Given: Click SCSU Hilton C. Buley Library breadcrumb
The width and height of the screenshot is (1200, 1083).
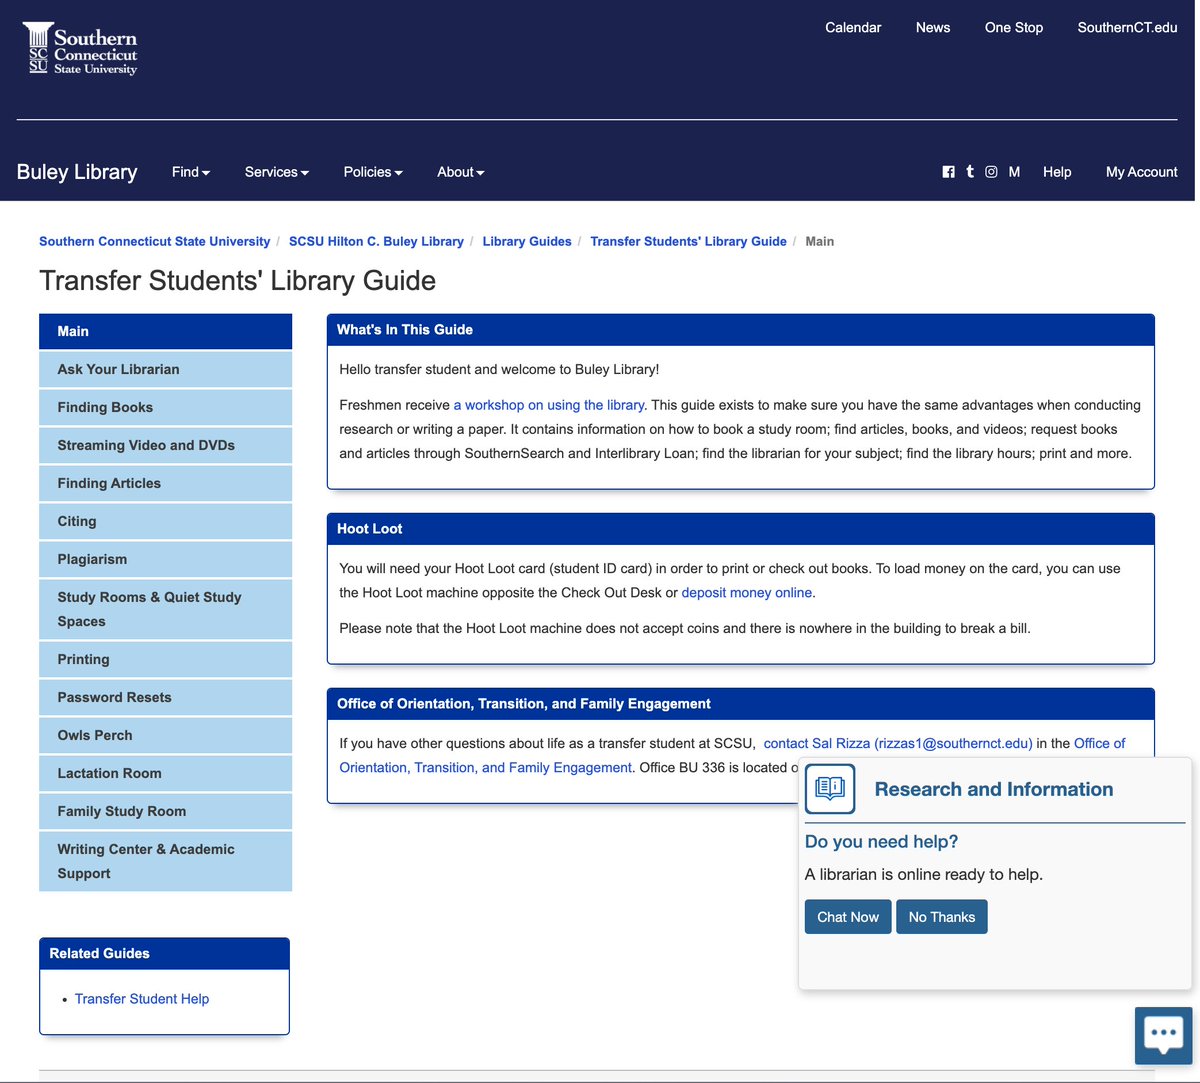Looking at the screenshot, I should 376,241.
